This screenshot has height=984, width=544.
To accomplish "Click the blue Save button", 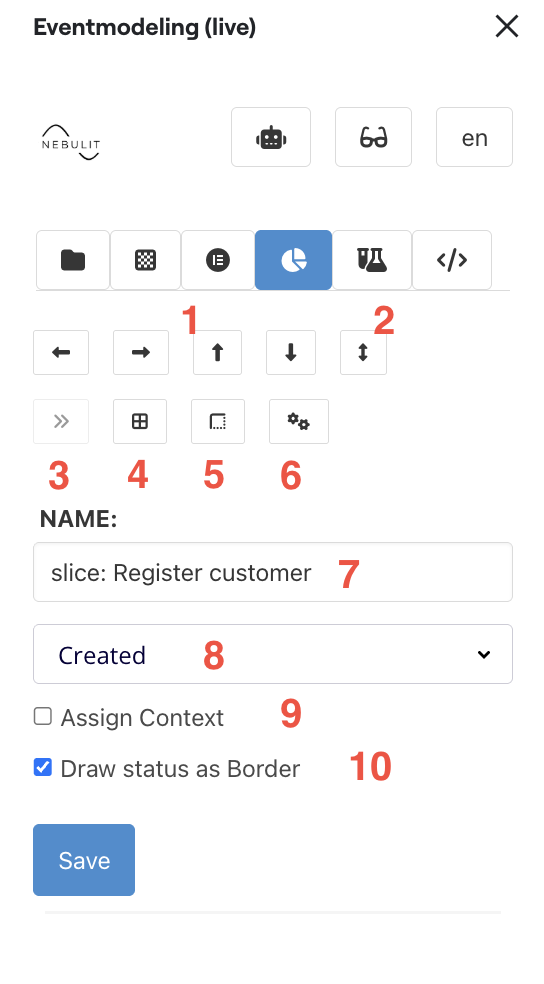I will coord(84,860).
